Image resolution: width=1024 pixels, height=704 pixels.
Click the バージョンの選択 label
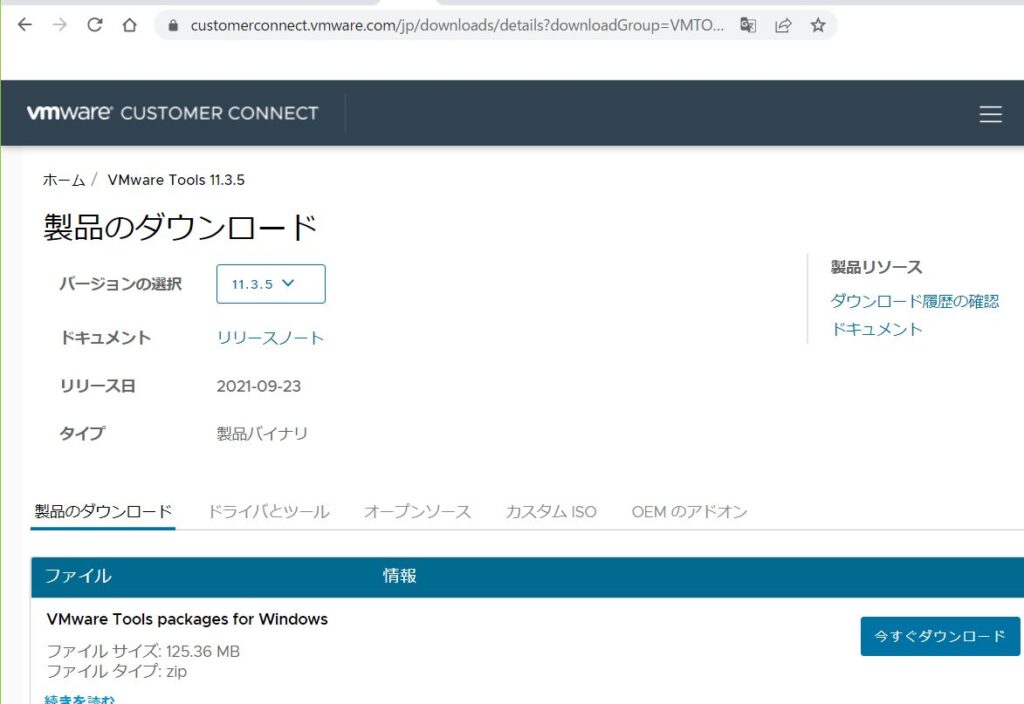pyautogui.click(x=120, y=283)
